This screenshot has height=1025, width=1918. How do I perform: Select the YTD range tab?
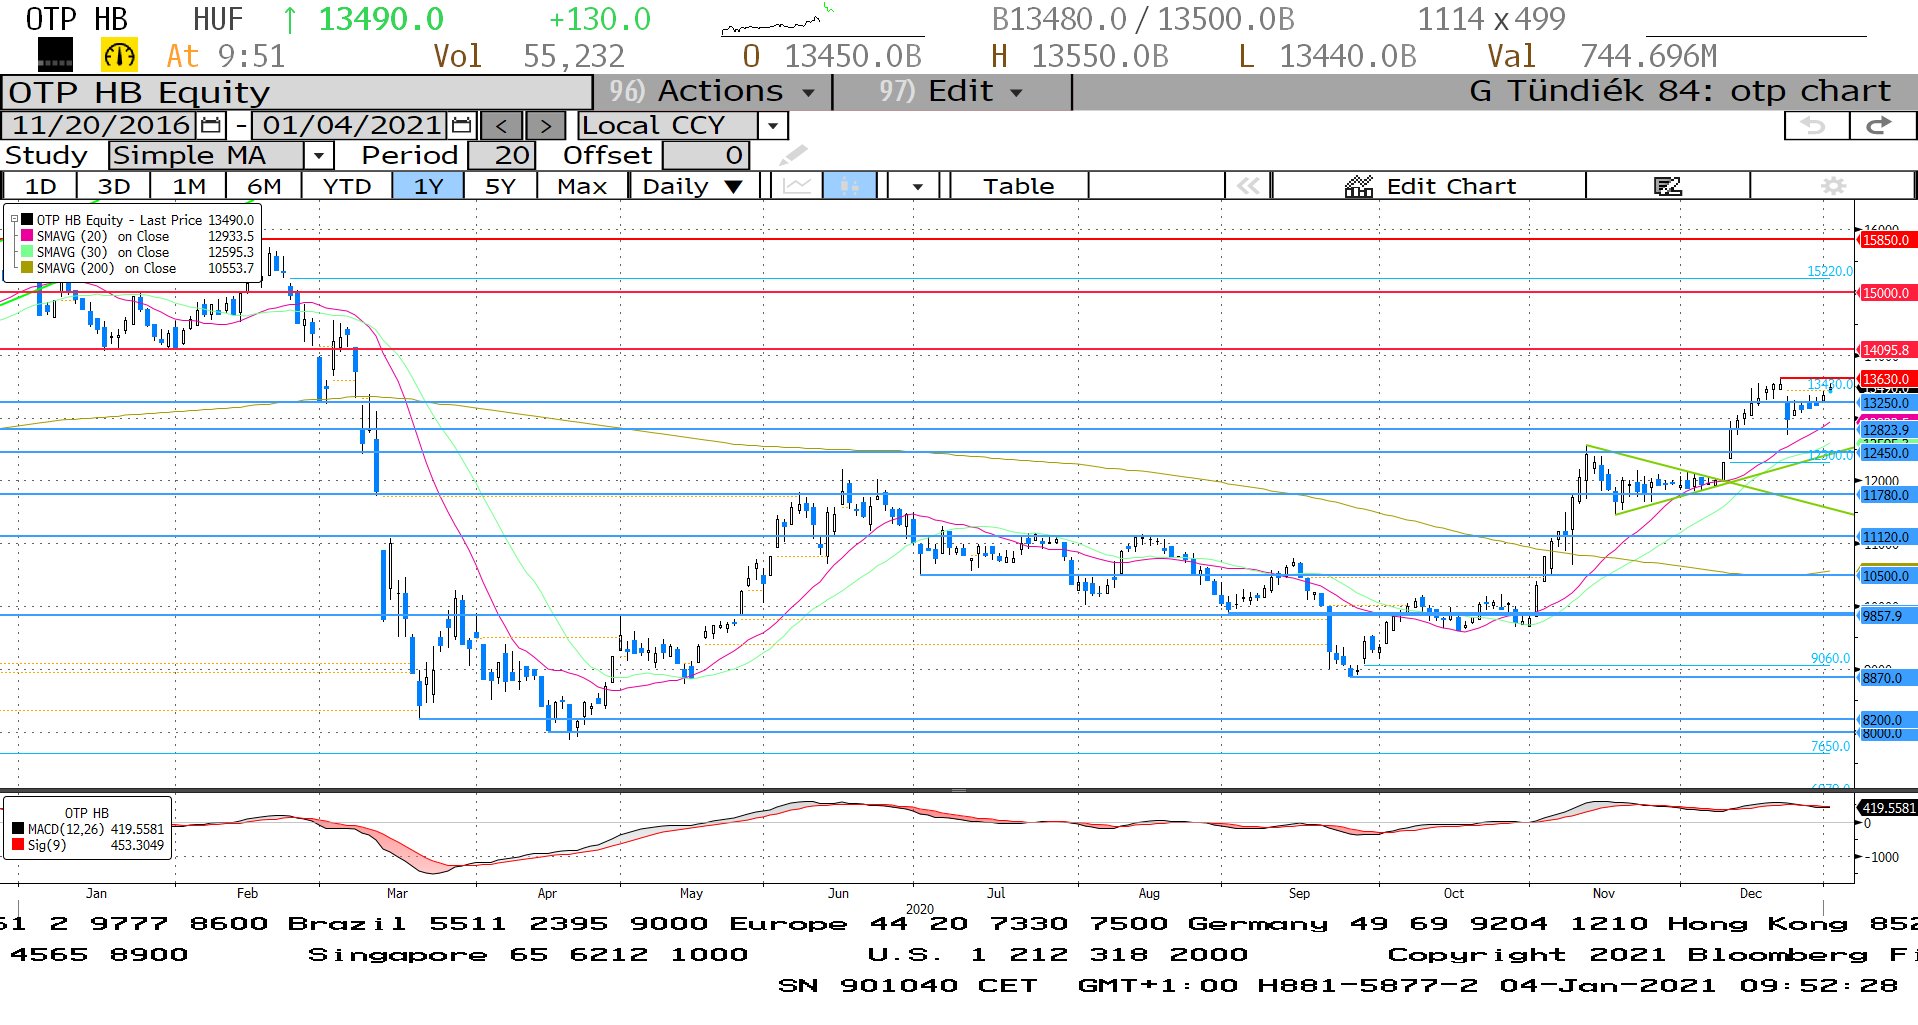347,186
